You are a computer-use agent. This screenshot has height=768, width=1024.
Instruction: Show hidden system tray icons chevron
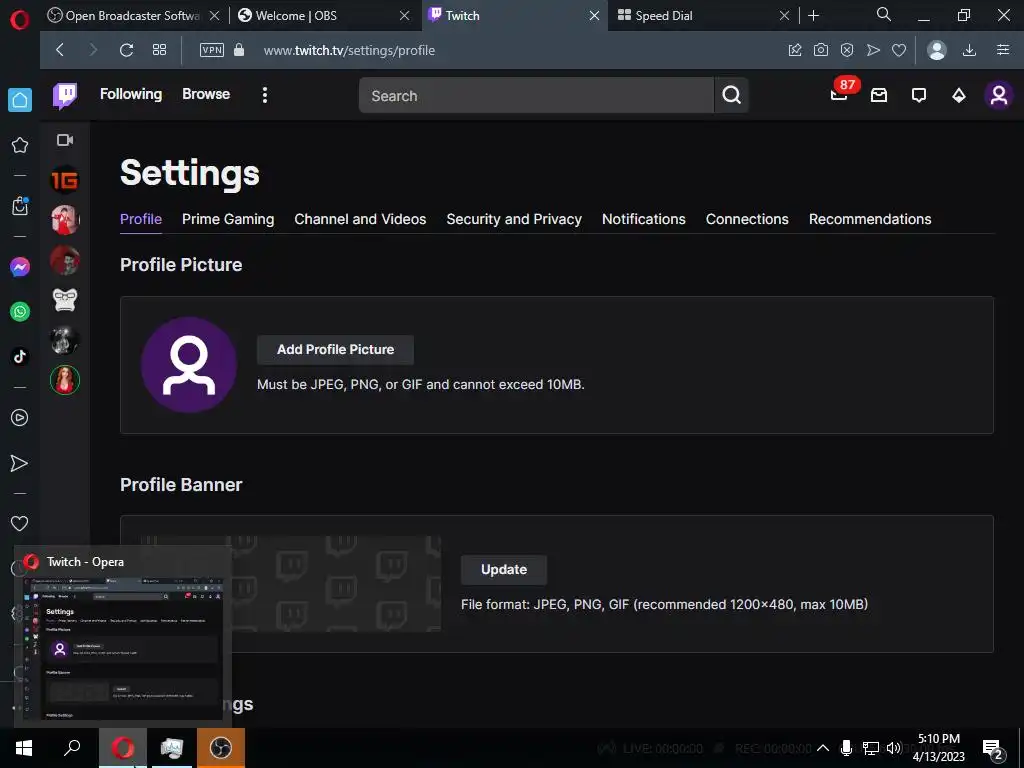click(x=823, y=748)
